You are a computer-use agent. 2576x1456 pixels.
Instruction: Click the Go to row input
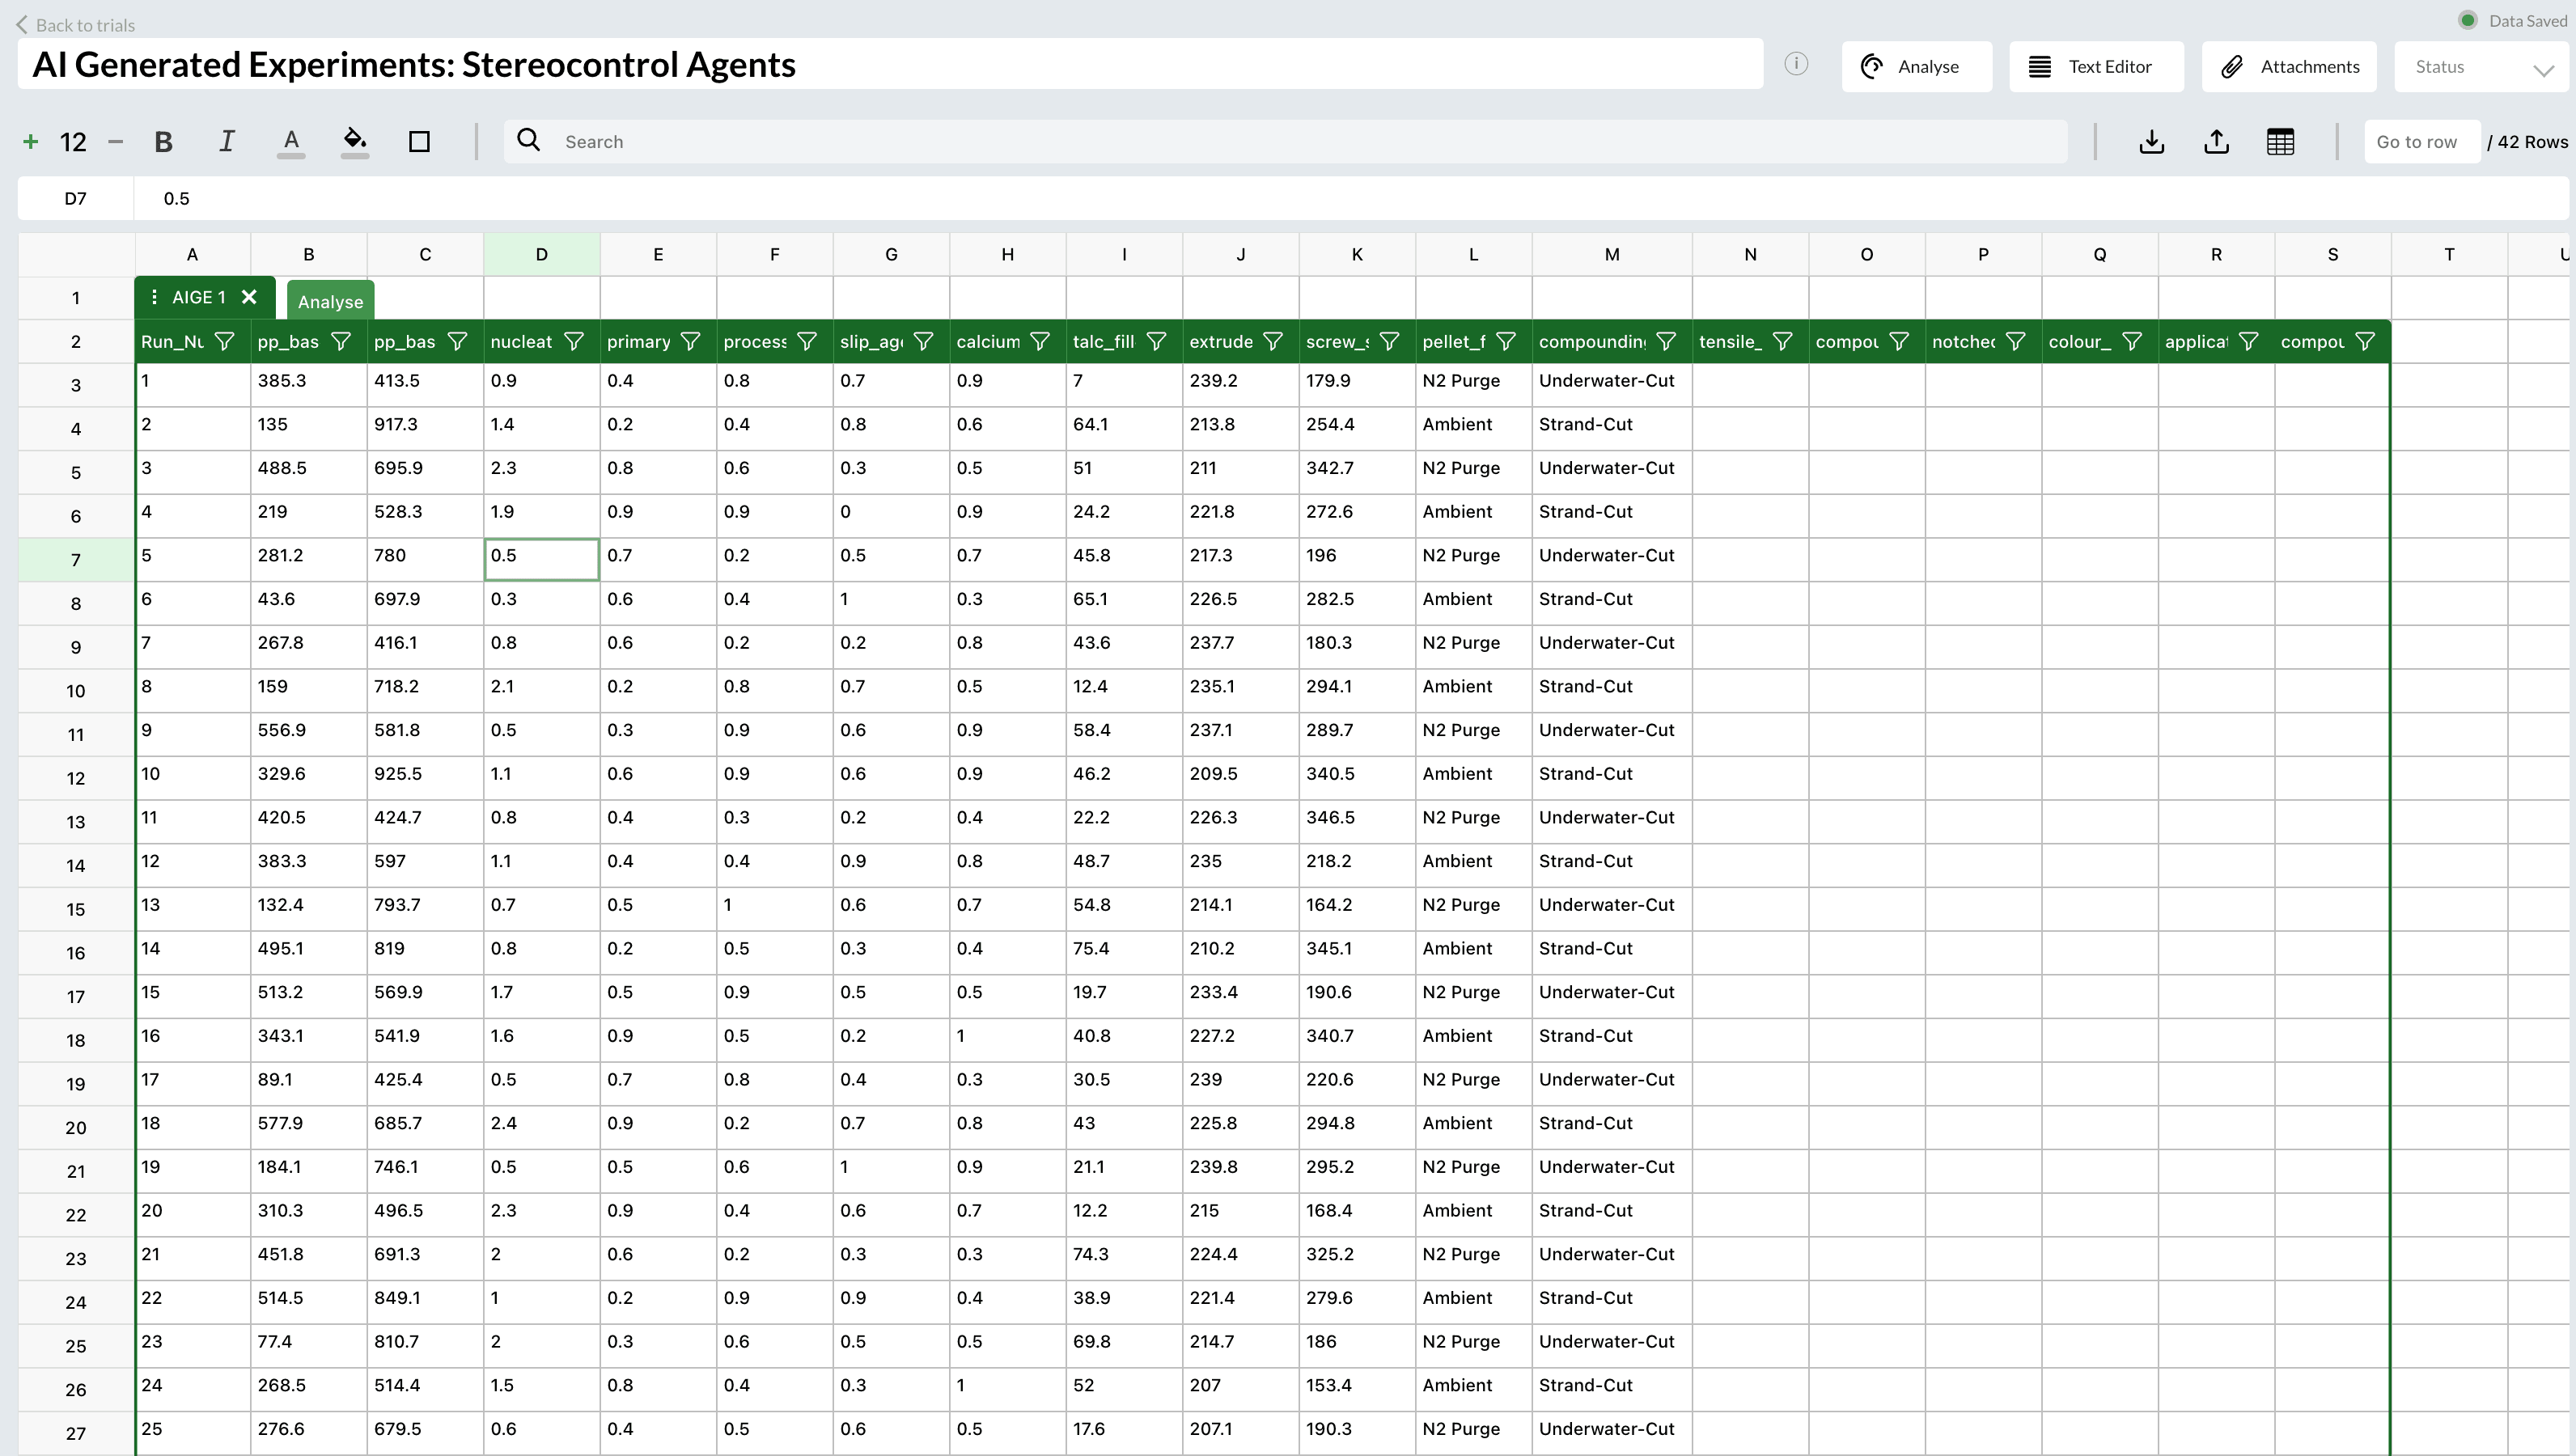pyautogui.click(x=2420, y=141)
